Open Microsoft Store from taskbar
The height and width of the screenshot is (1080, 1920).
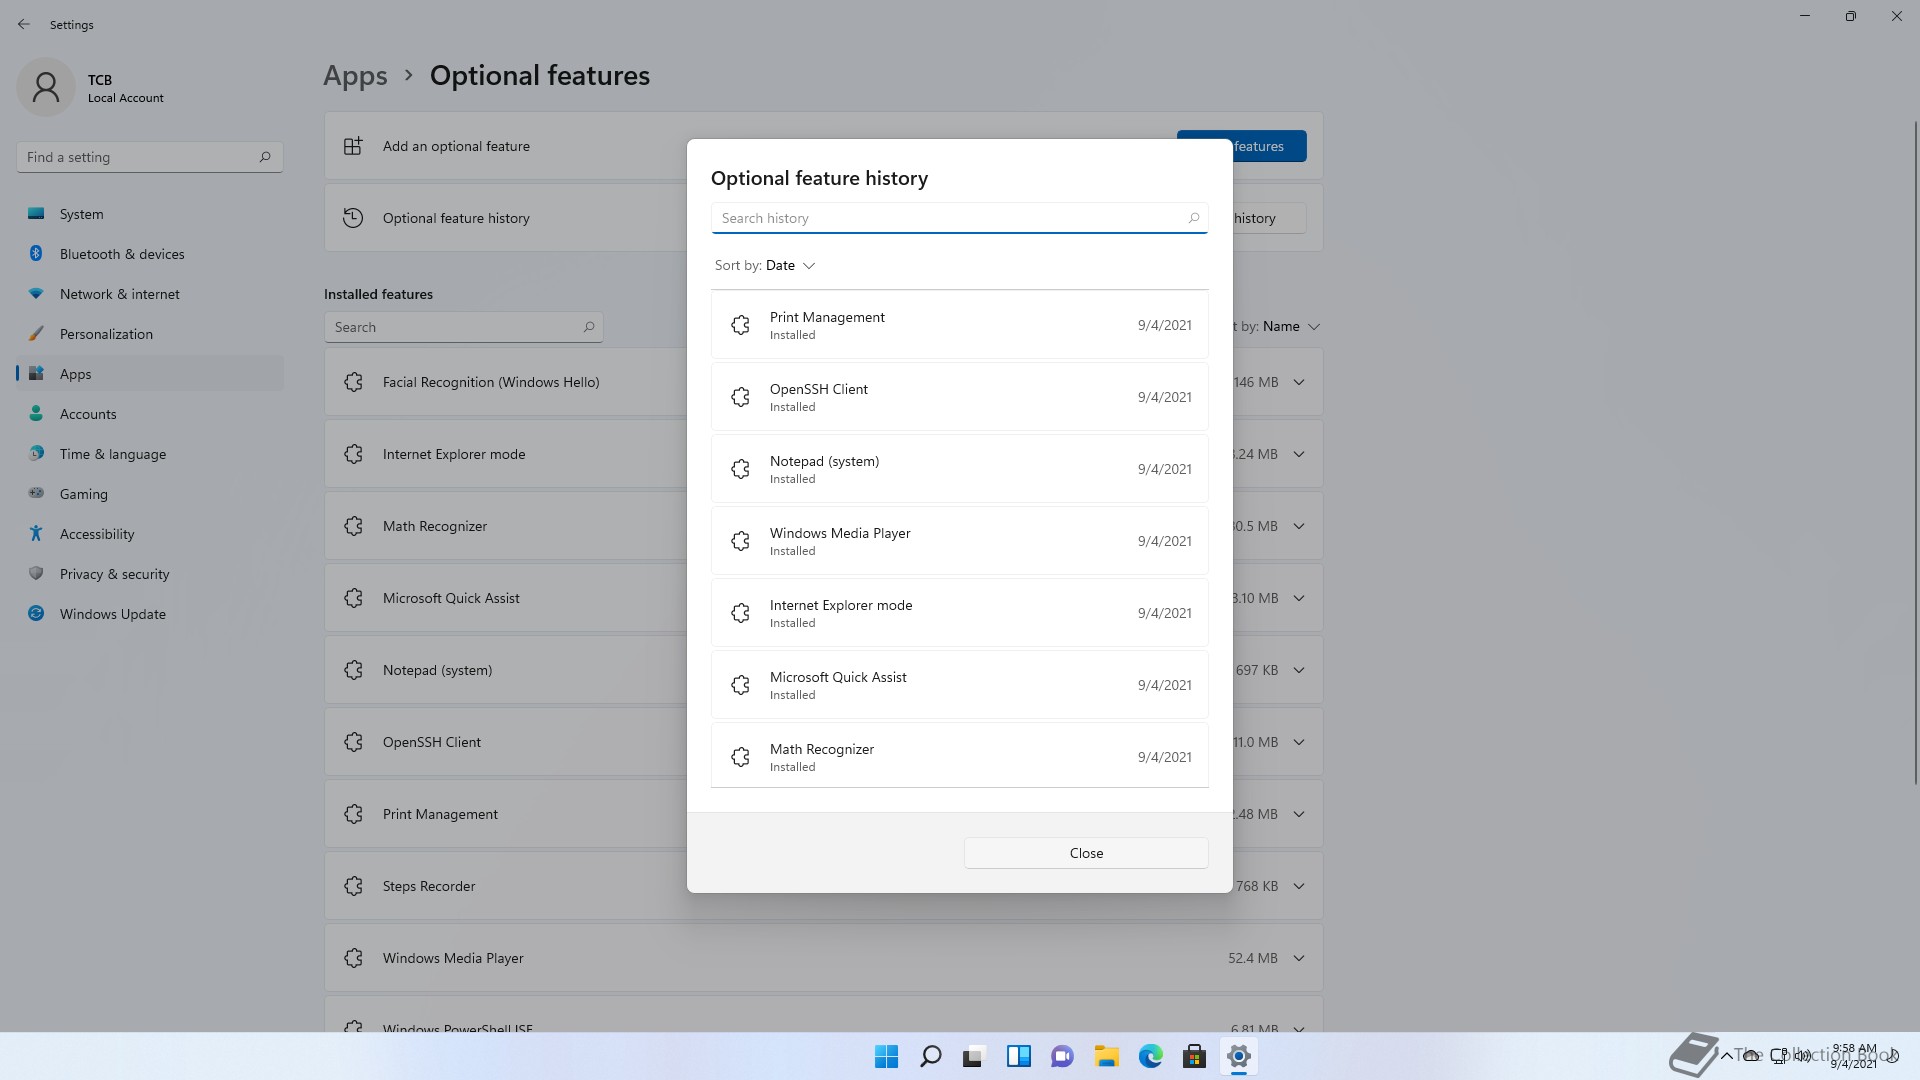click(x=1194, y=1056)
